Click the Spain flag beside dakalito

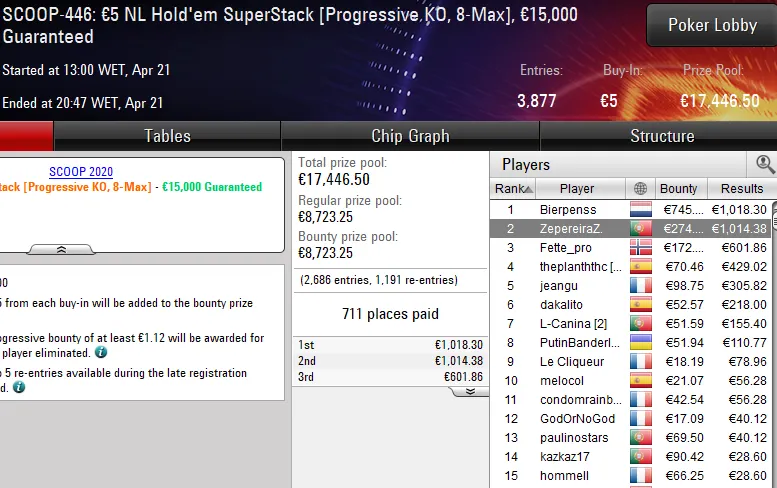[x=640, y=305]
